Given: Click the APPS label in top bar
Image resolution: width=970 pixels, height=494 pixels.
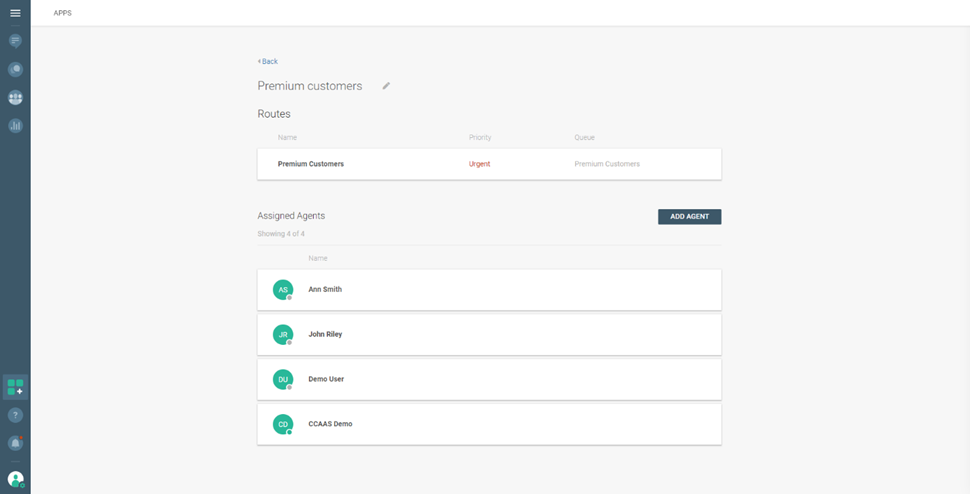Looking at the screenshot, I should tap(62, 13).
